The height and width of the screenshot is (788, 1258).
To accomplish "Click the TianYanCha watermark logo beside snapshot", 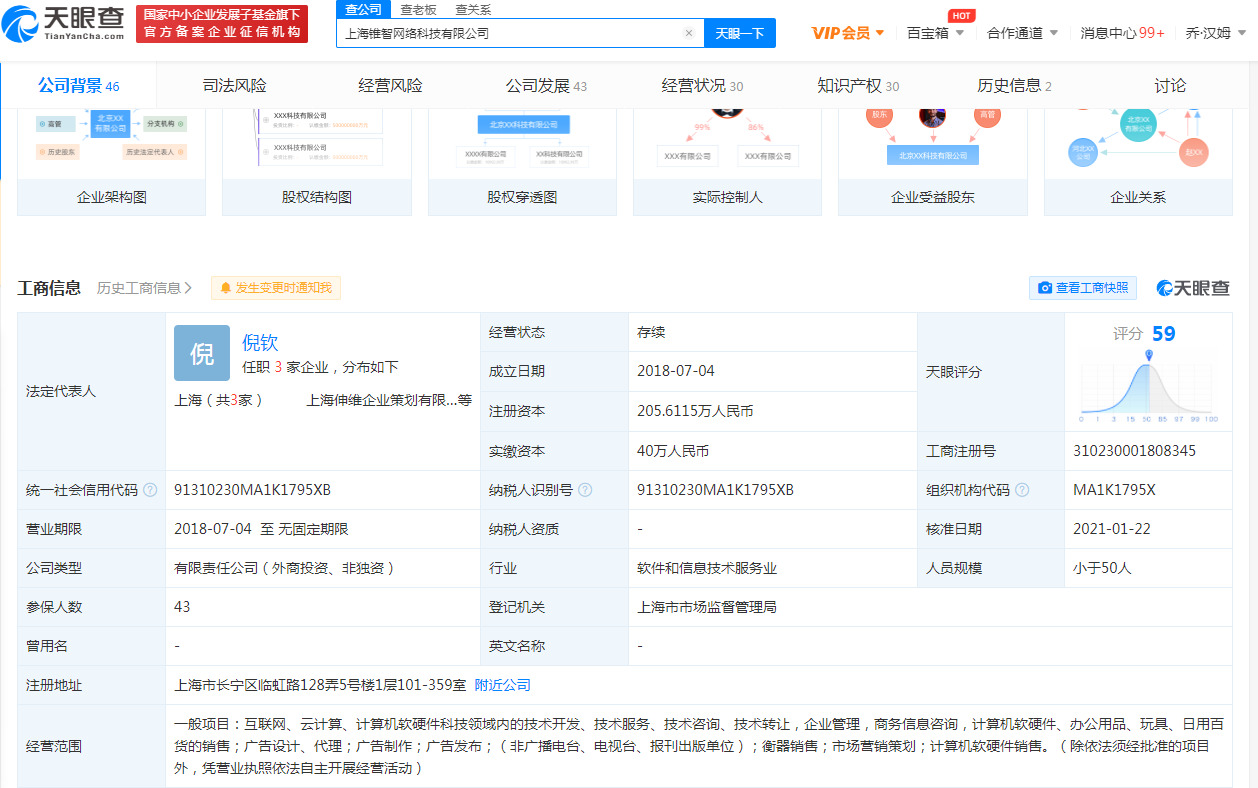I will point(1193,288).
